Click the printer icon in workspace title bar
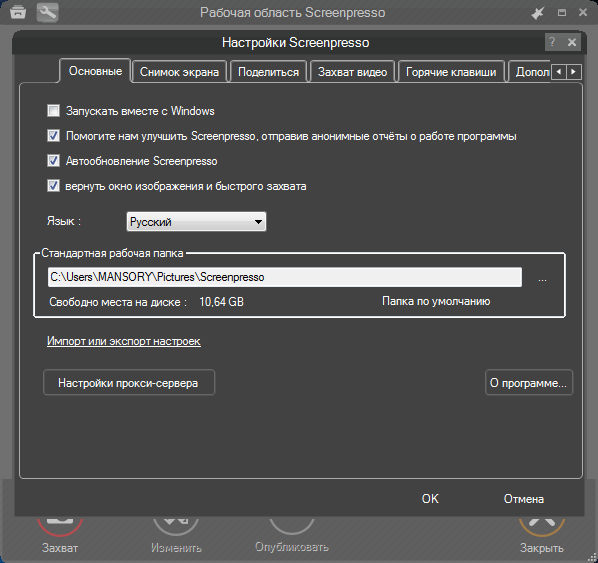 pyautogui.click(x=18, y=12)
